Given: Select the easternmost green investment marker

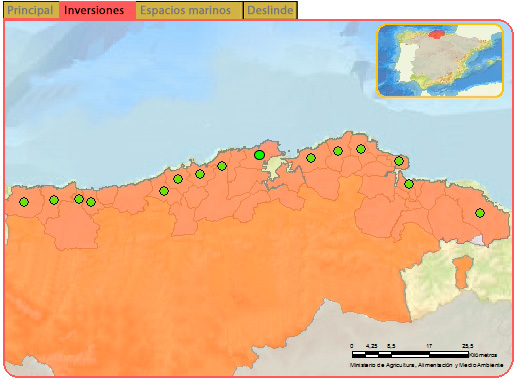Looking at the screenshot, I should [480, 213].
